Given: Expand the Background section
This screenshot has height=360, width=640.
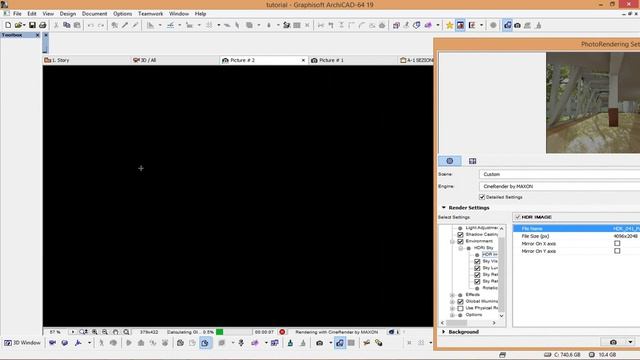Looking at the screenshot, I should (444, 332).
